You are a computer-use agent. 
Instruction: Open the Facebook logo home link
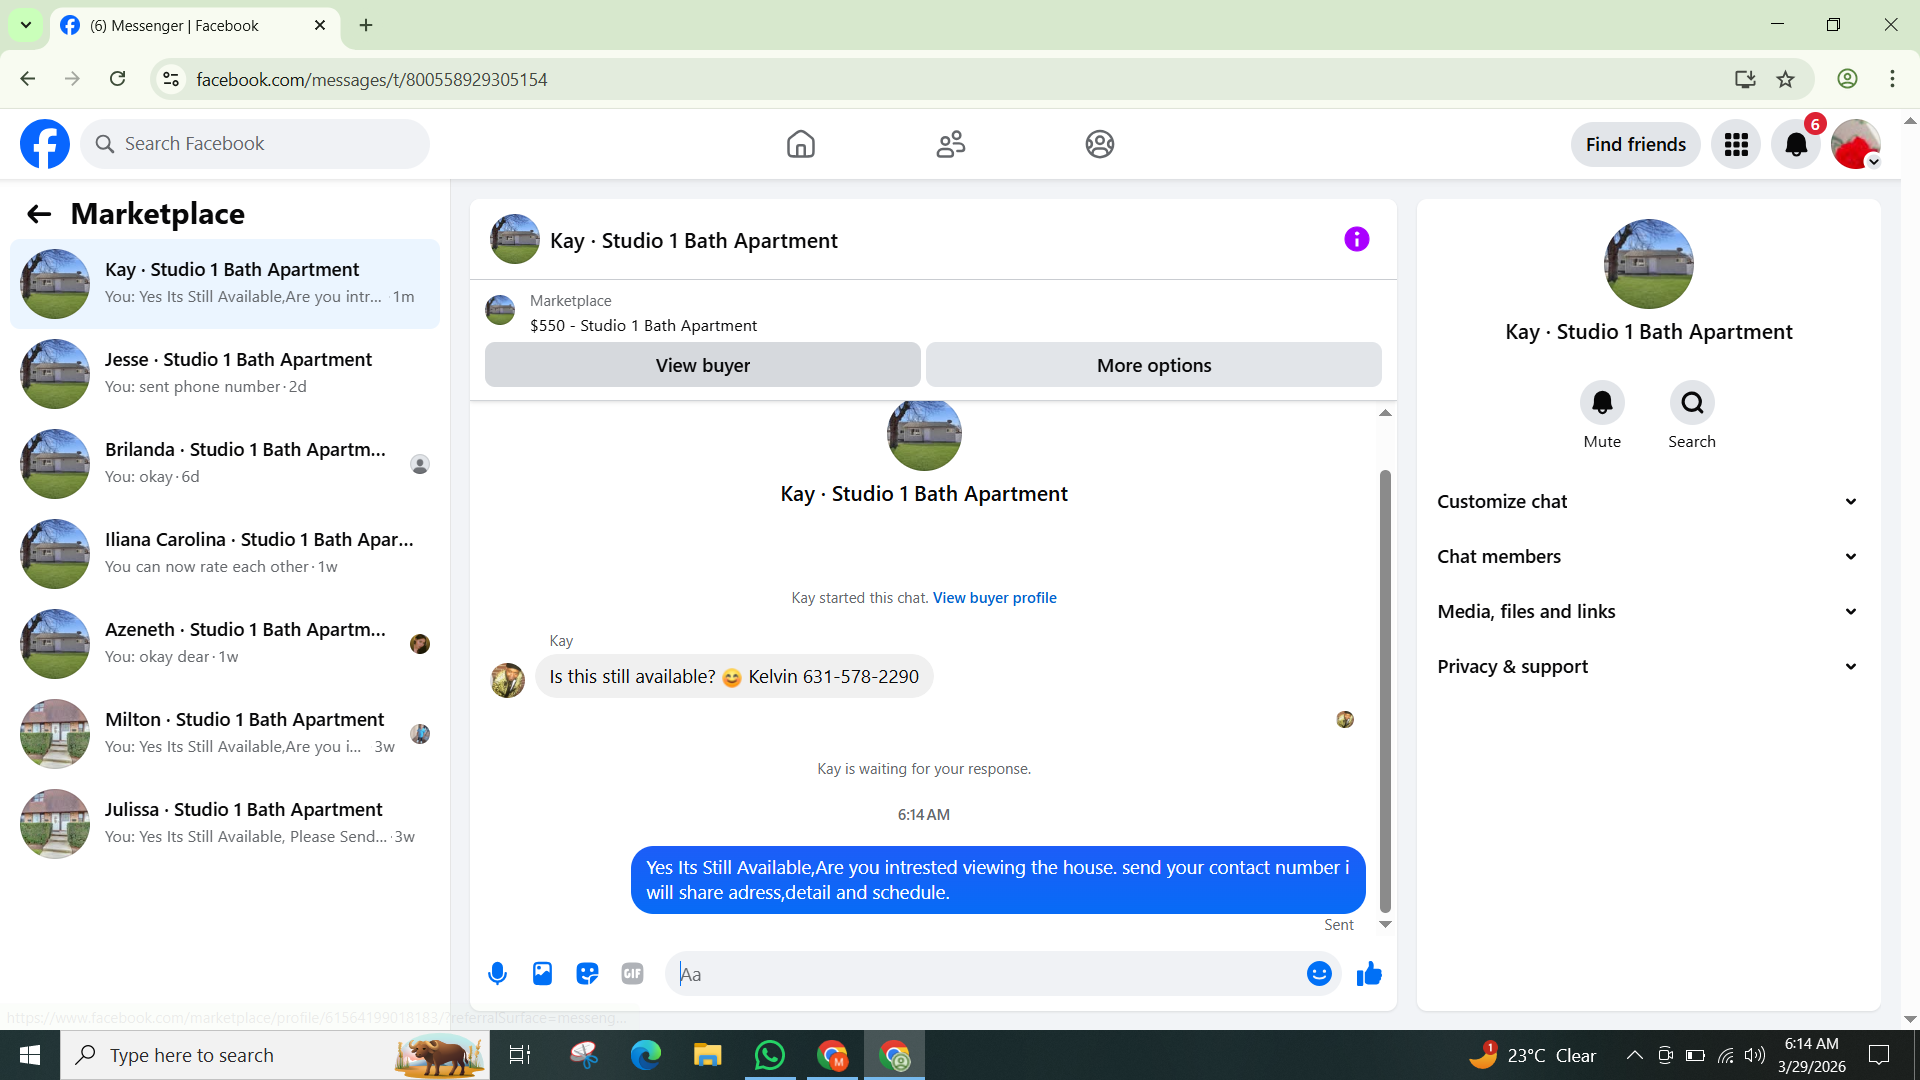pyautogui.click(x=45, y=144)
